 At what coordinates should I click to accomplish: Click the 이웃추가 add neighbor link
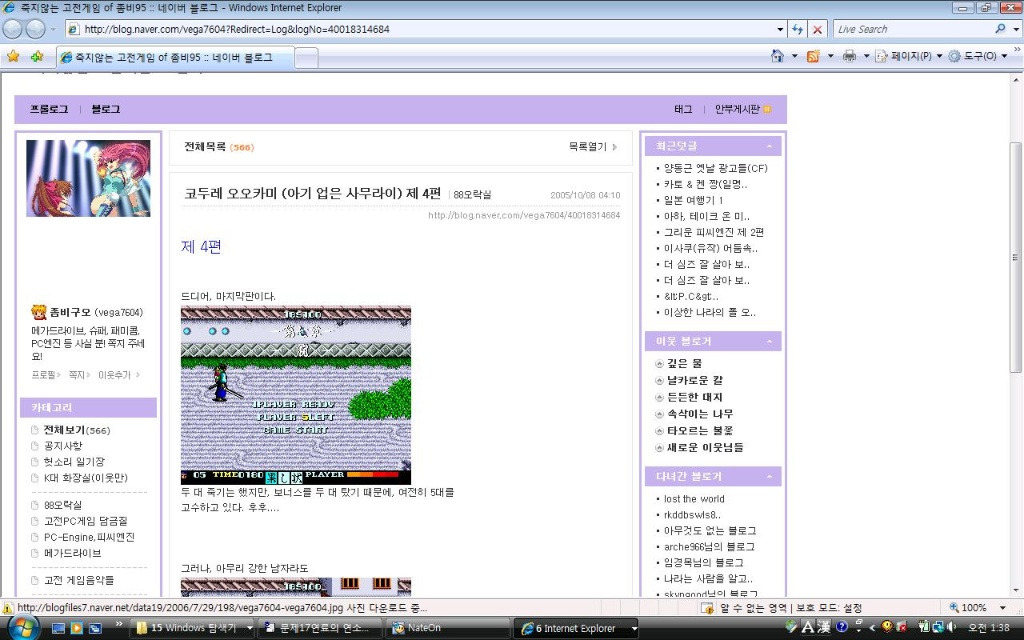[x=114, y=375]
